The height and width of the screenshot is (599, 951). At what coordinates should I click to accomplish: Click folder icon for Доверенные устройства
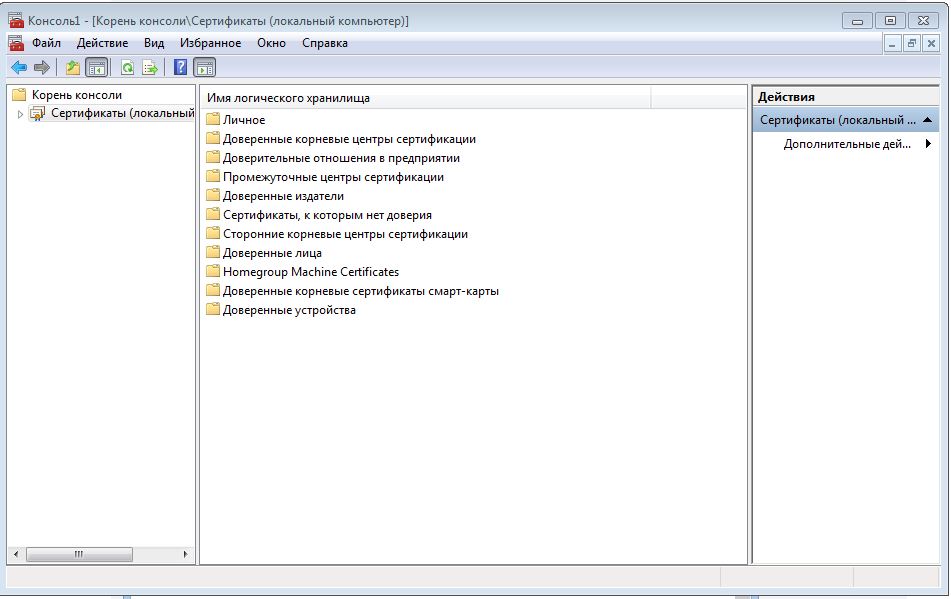[212, 310]
